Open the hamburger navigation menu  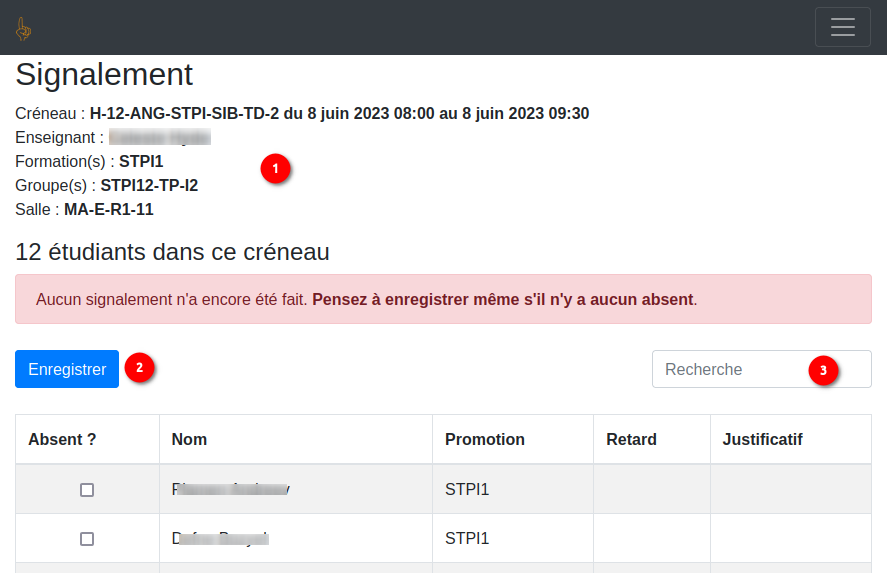click(842, 27)
